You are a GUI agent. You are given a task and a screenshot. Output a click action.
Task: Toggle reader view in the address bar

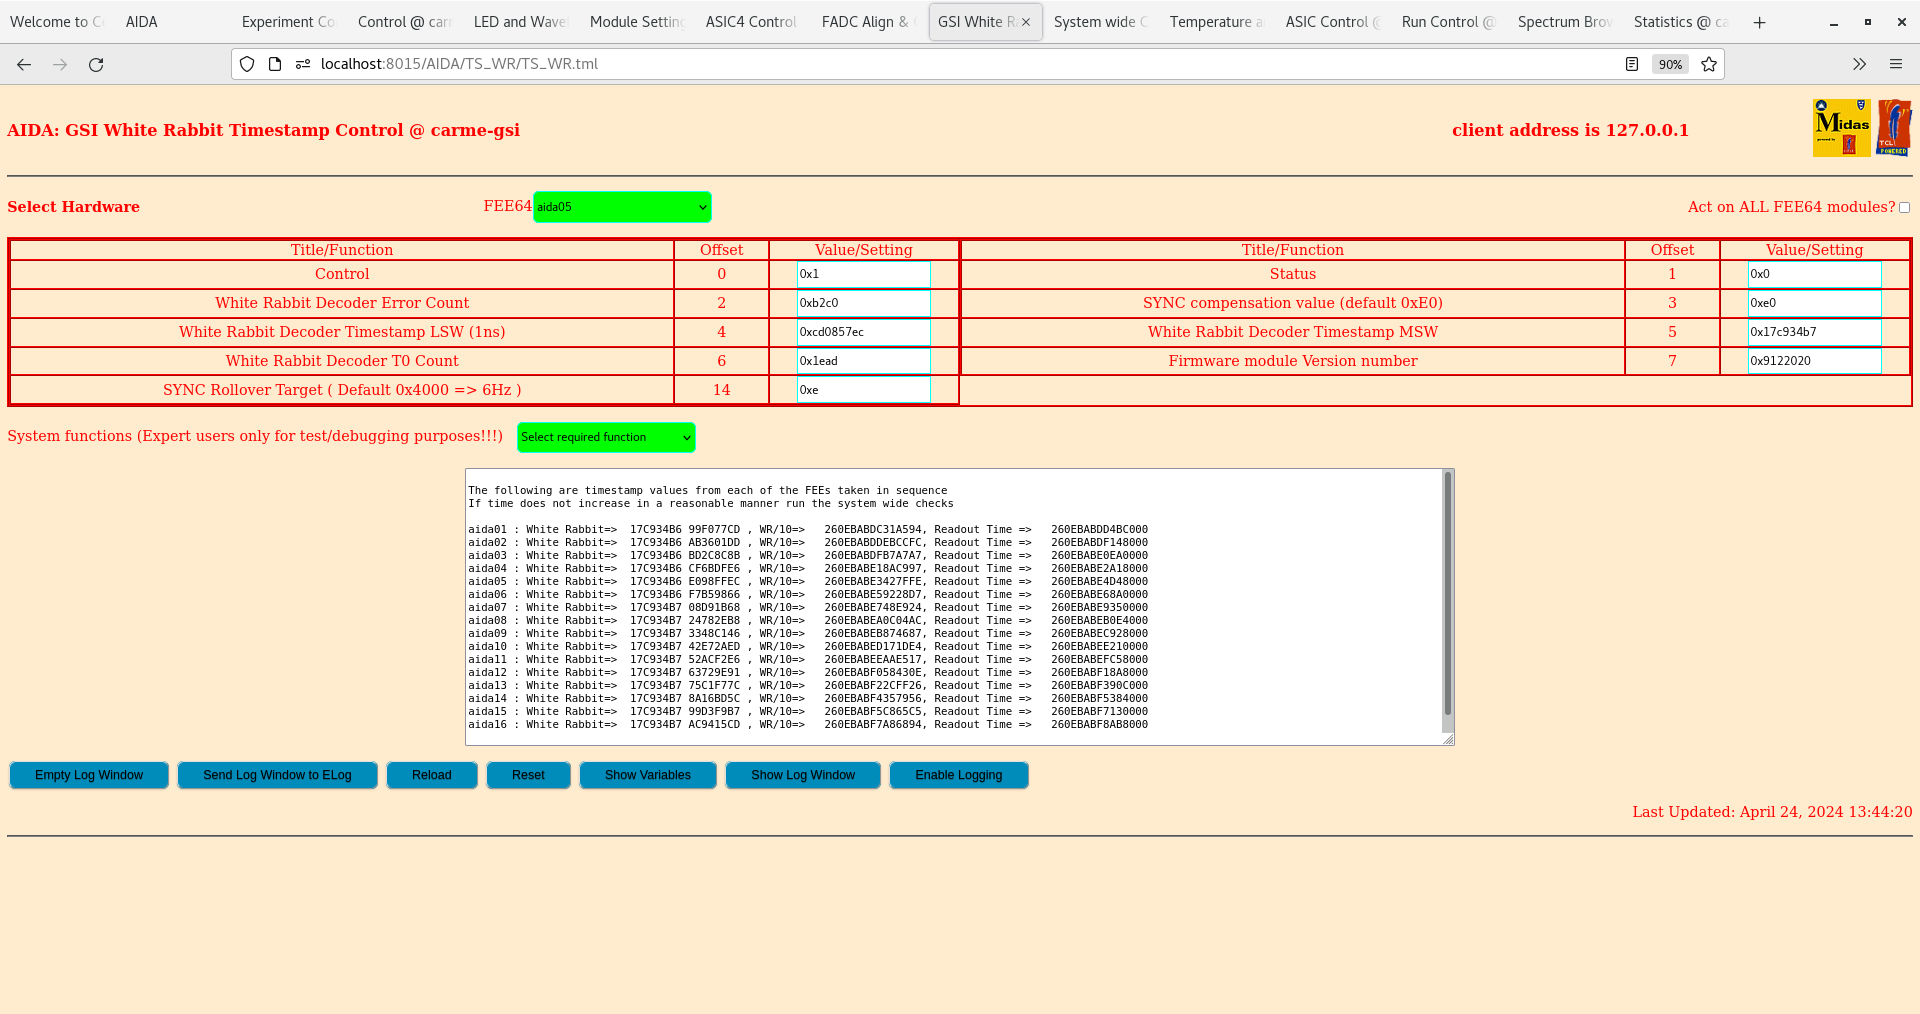(1632, 63)
